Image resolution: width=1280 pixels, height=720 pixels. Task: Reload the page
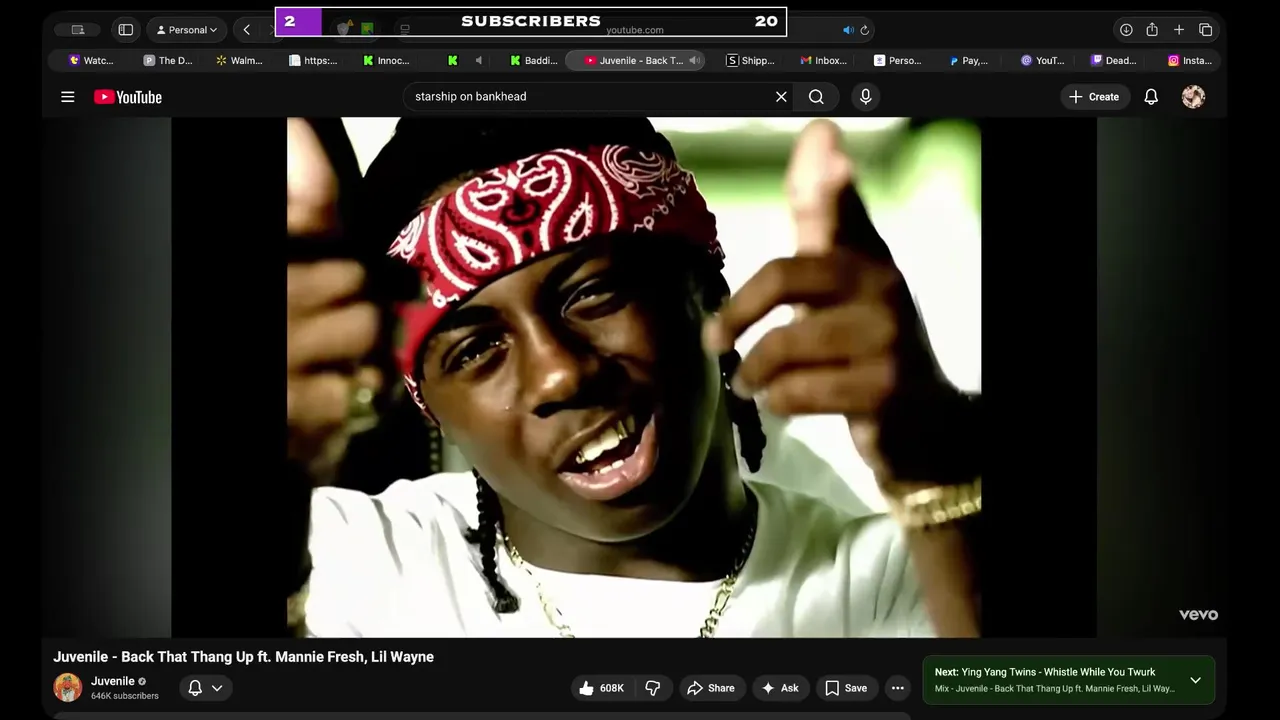[865, 30]
